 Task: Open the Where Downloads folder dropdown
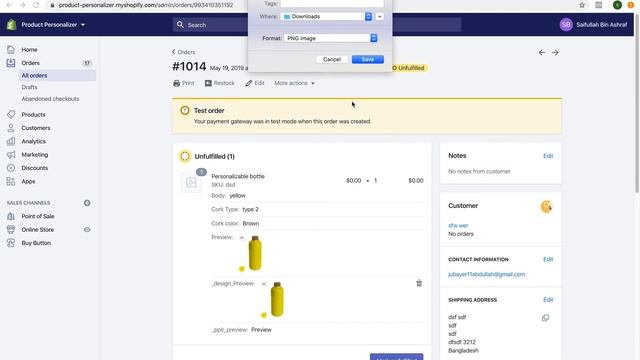tap(327, 16)
